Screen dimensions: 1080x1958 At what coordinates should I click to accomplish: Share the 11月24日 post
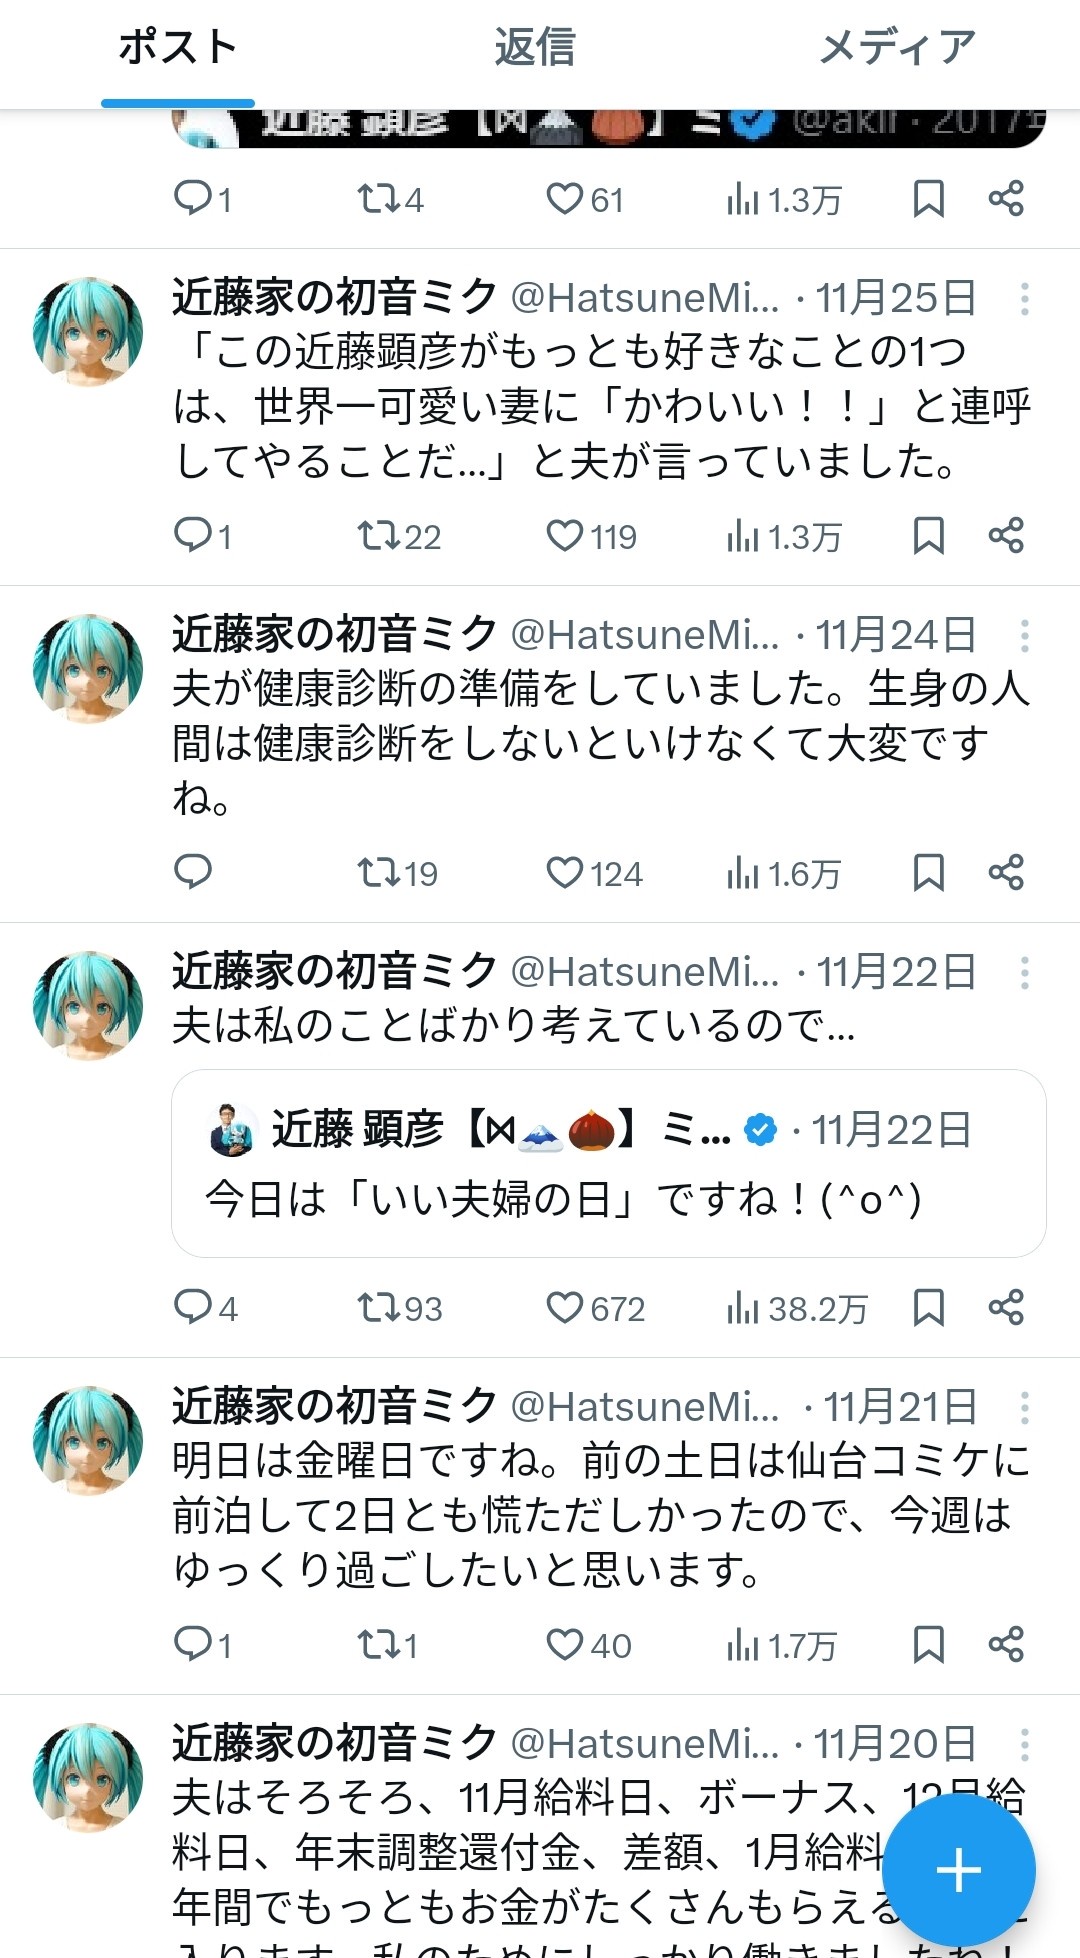[1005, 873]
